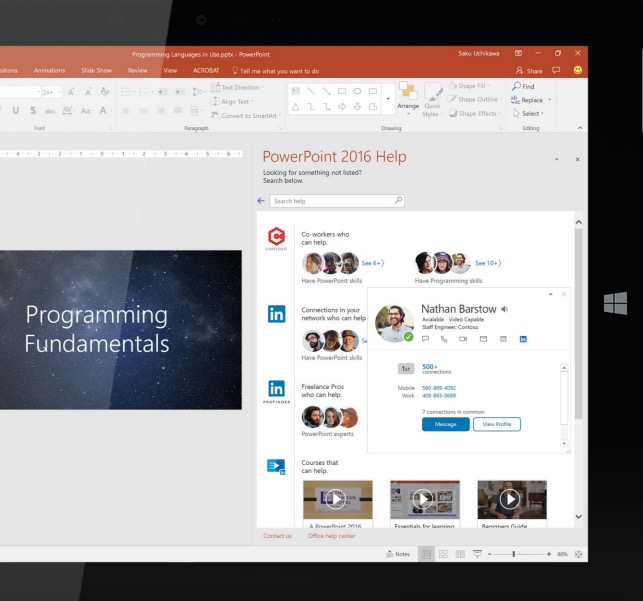This screenshot has width=643, height=601.
Task: Click the LinkedIn ProFinder logo
Action: (x=276, y=392)
